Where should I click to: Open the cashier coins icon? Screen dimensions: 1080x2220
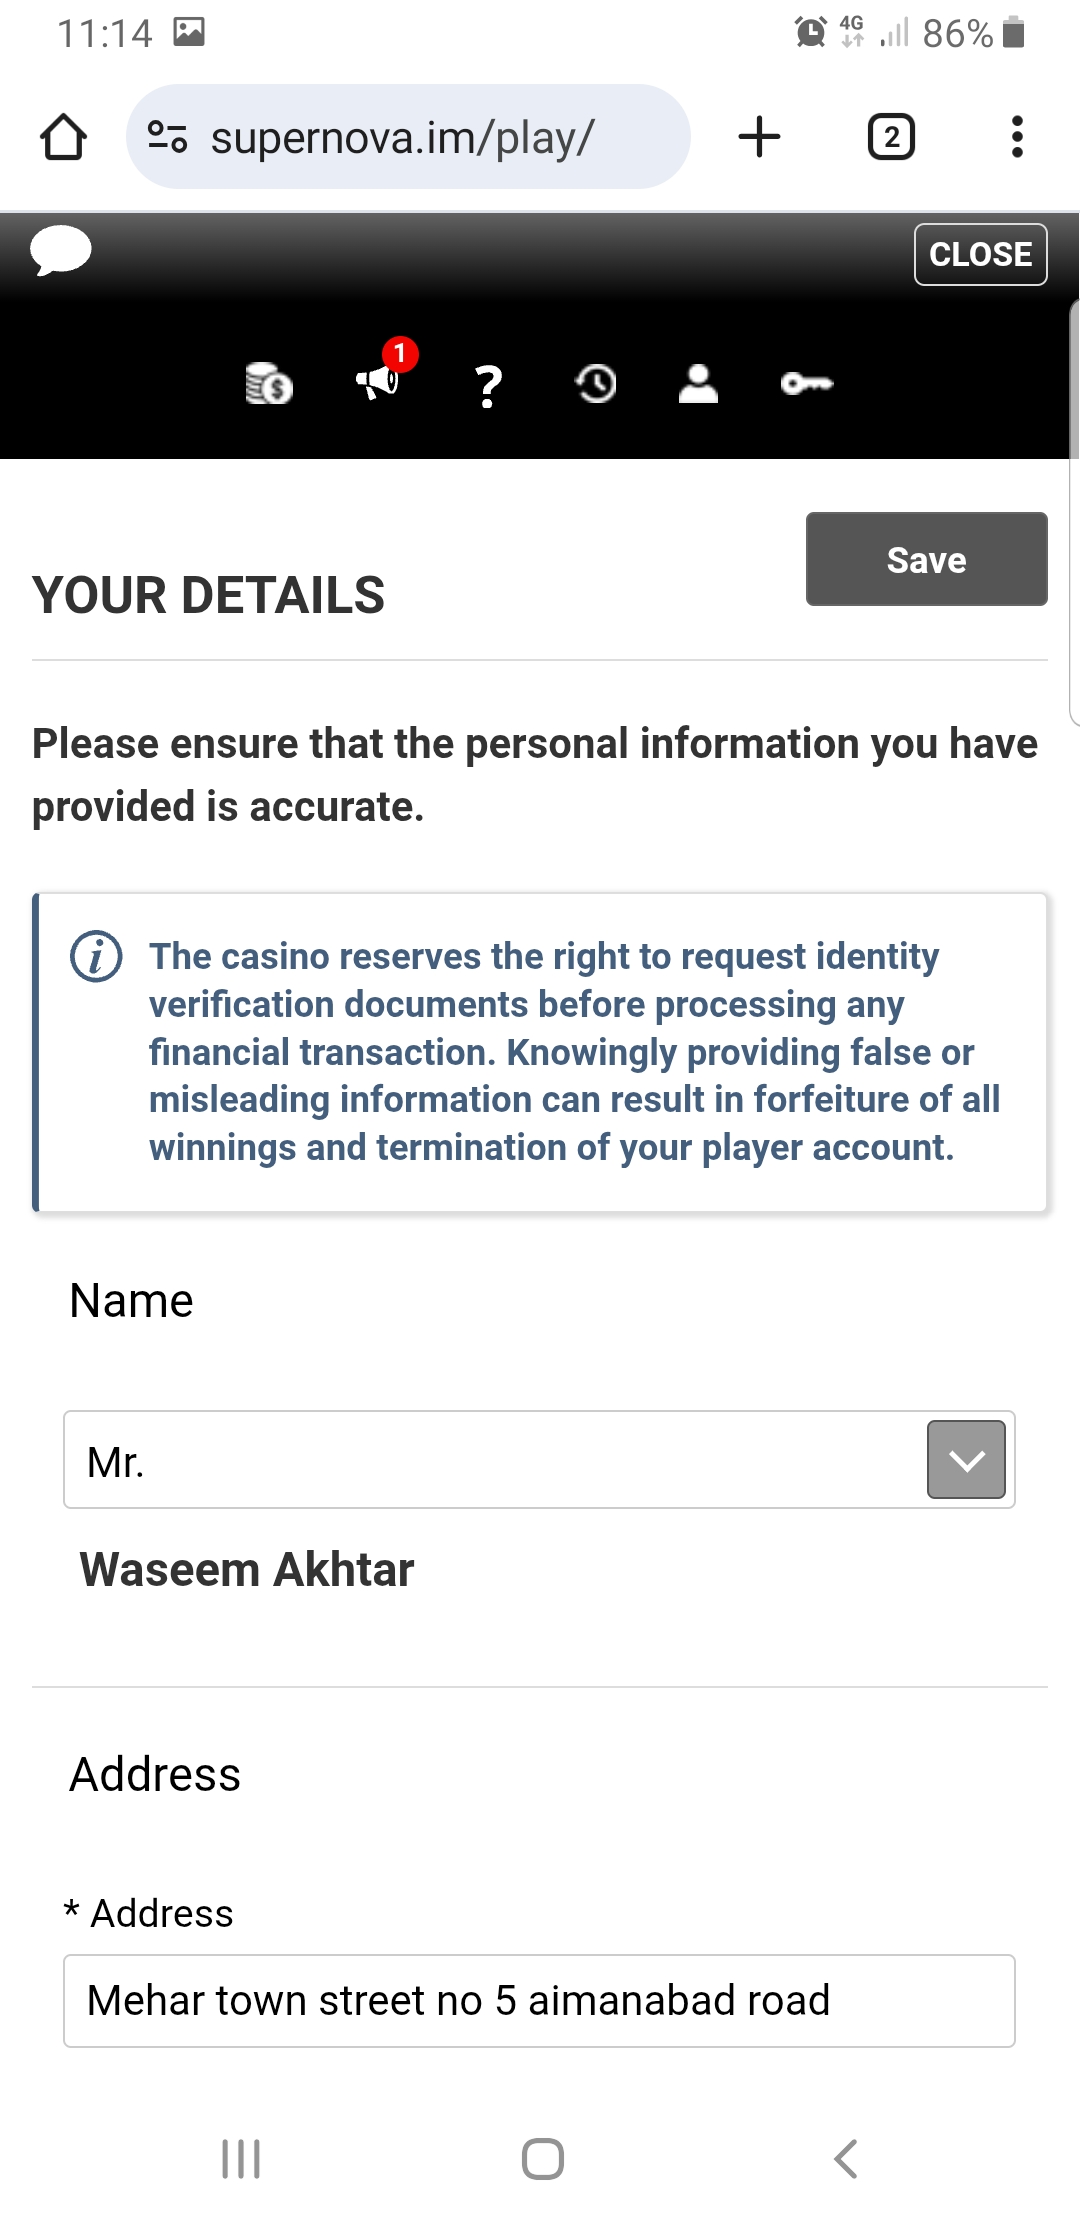point(268,384)
